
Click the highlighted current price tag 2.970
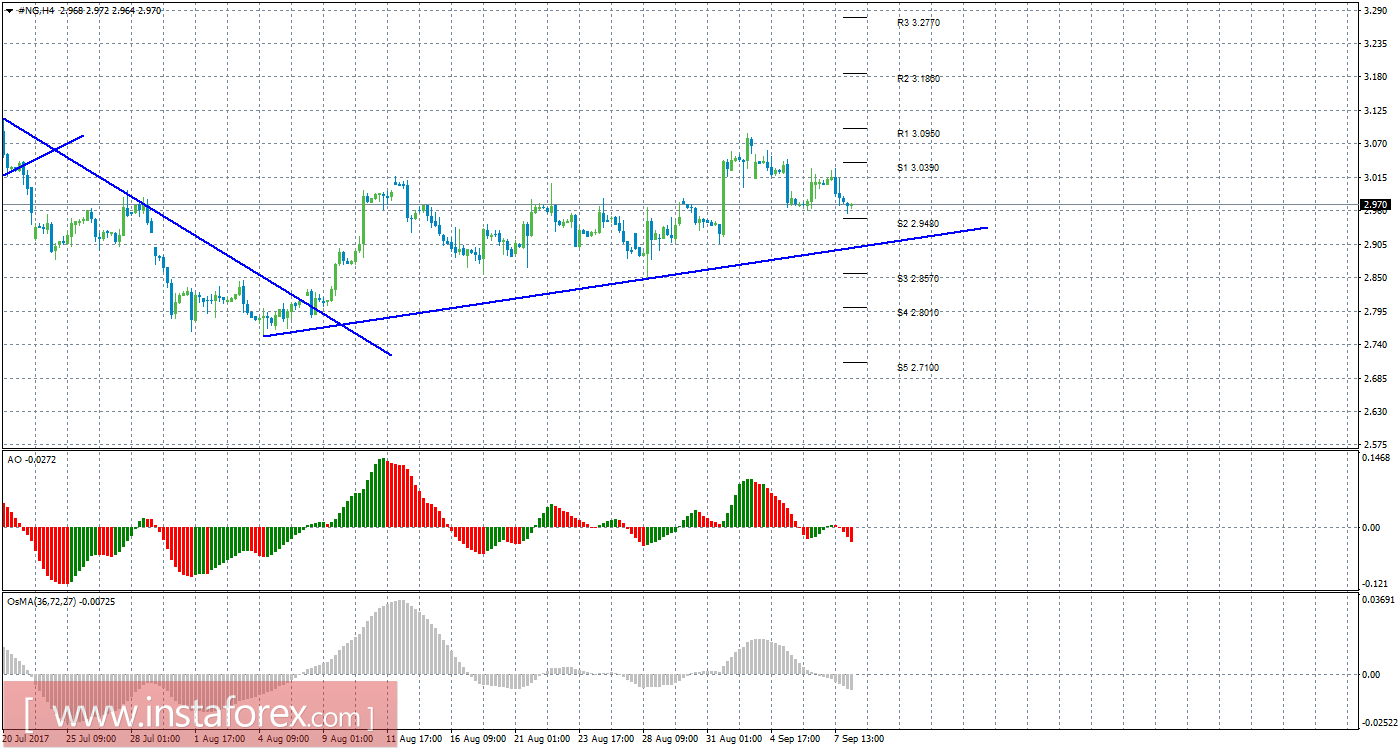(x=1376, y=205)
